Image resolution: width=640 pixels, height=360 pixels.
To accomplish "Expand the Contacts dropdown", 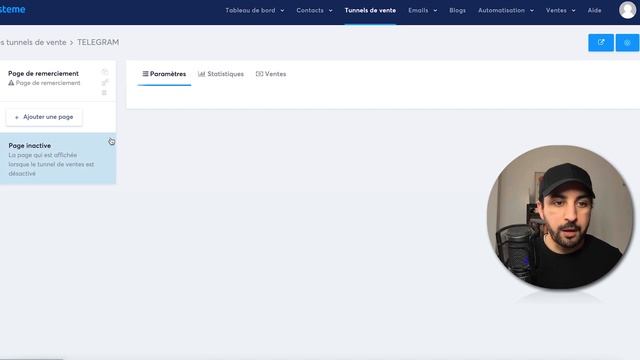I will click(x=314, y=11).
